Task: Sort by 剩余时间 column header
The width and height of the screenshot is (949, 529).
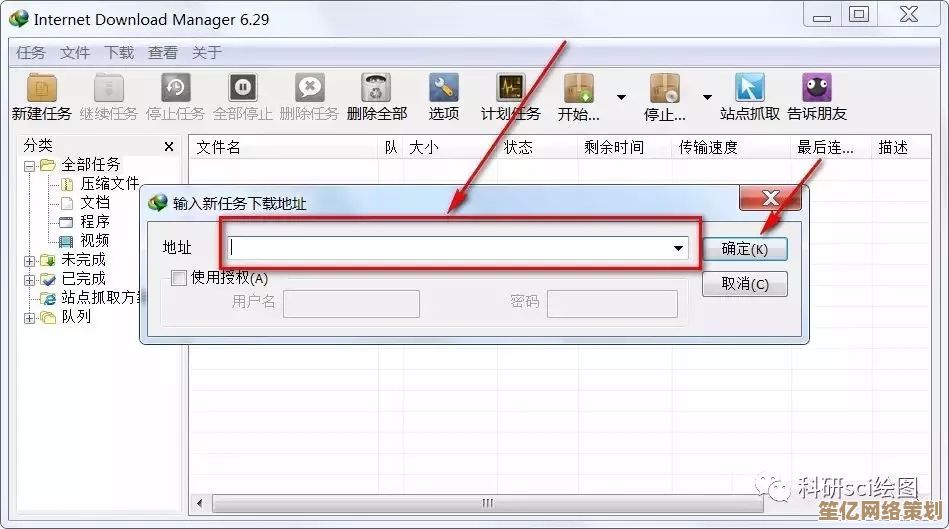Action: click(x=625, y=147)
